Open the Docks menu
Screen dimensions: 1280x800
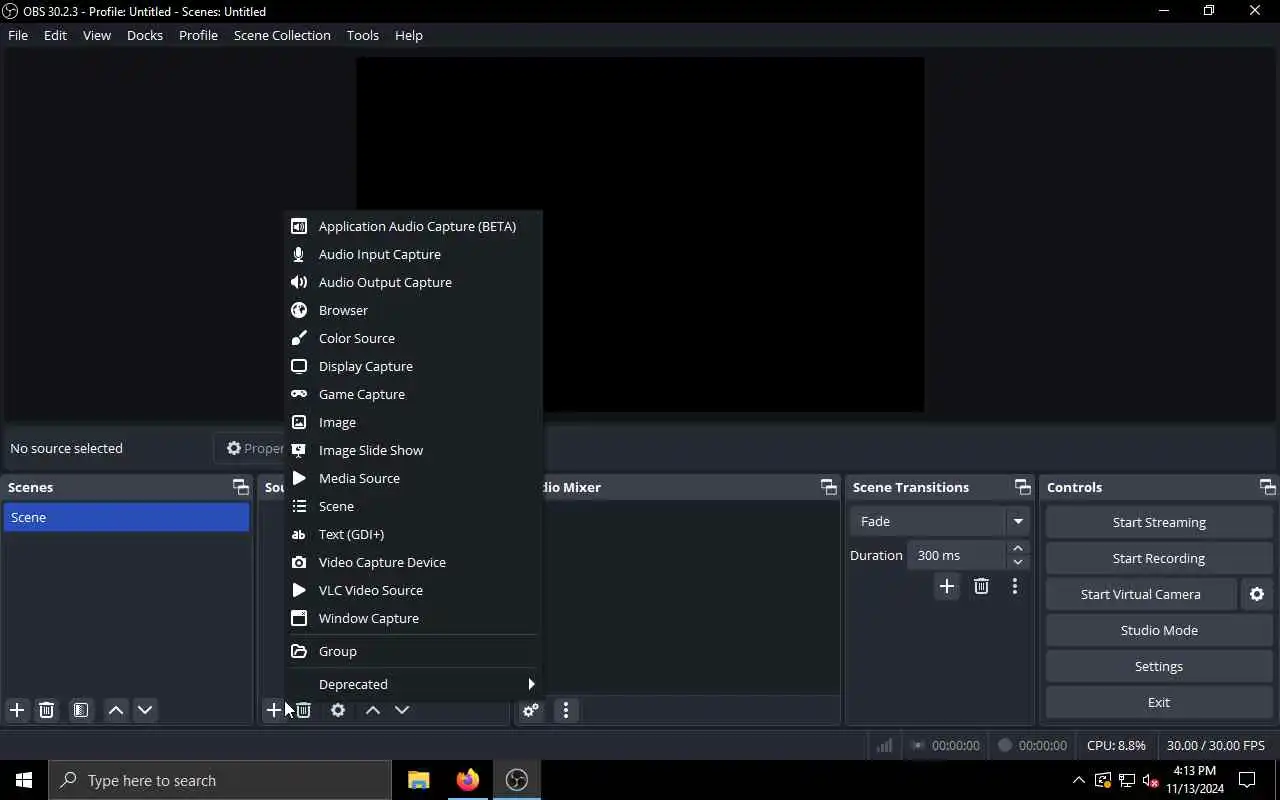pyautogui.click(x=145, y=35)
